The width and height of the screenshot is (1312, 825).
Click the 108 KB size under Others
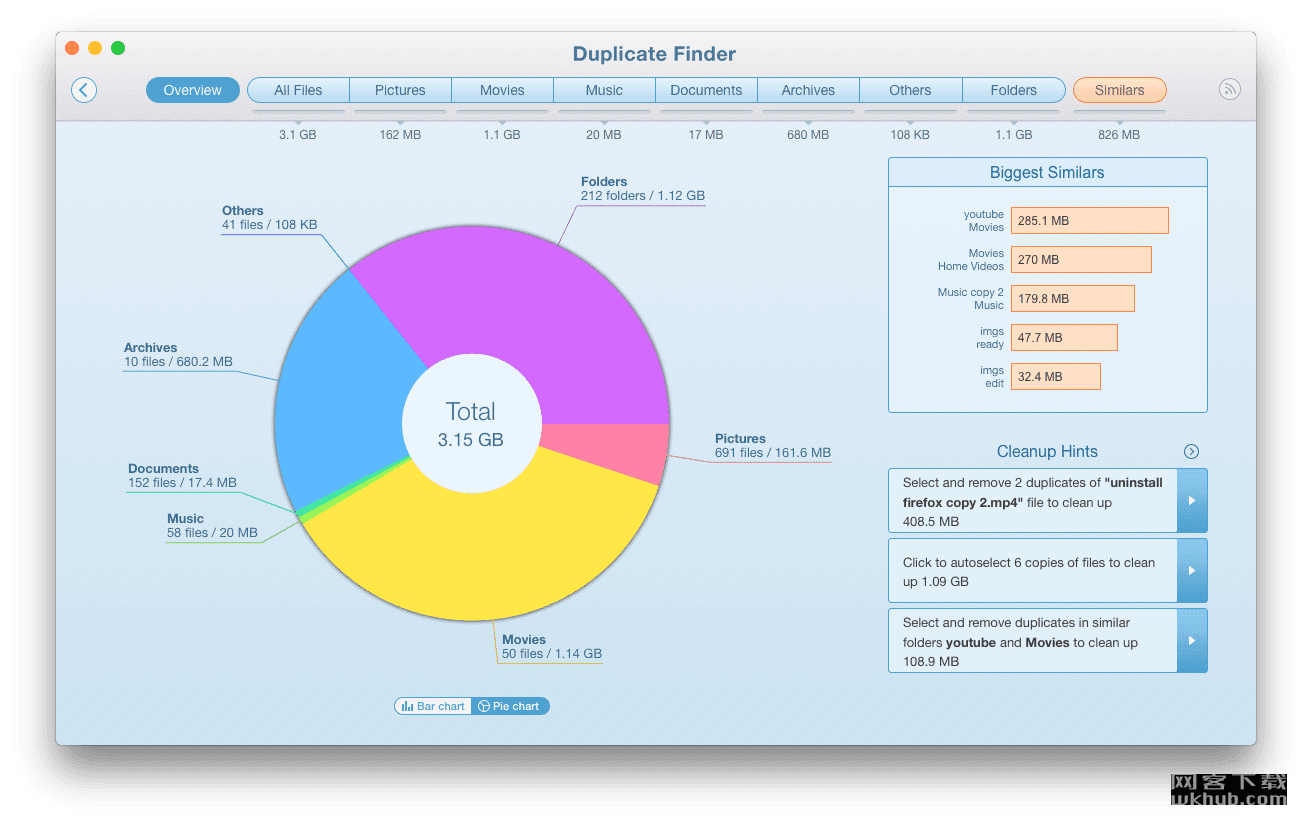click(x=910, y=134)
